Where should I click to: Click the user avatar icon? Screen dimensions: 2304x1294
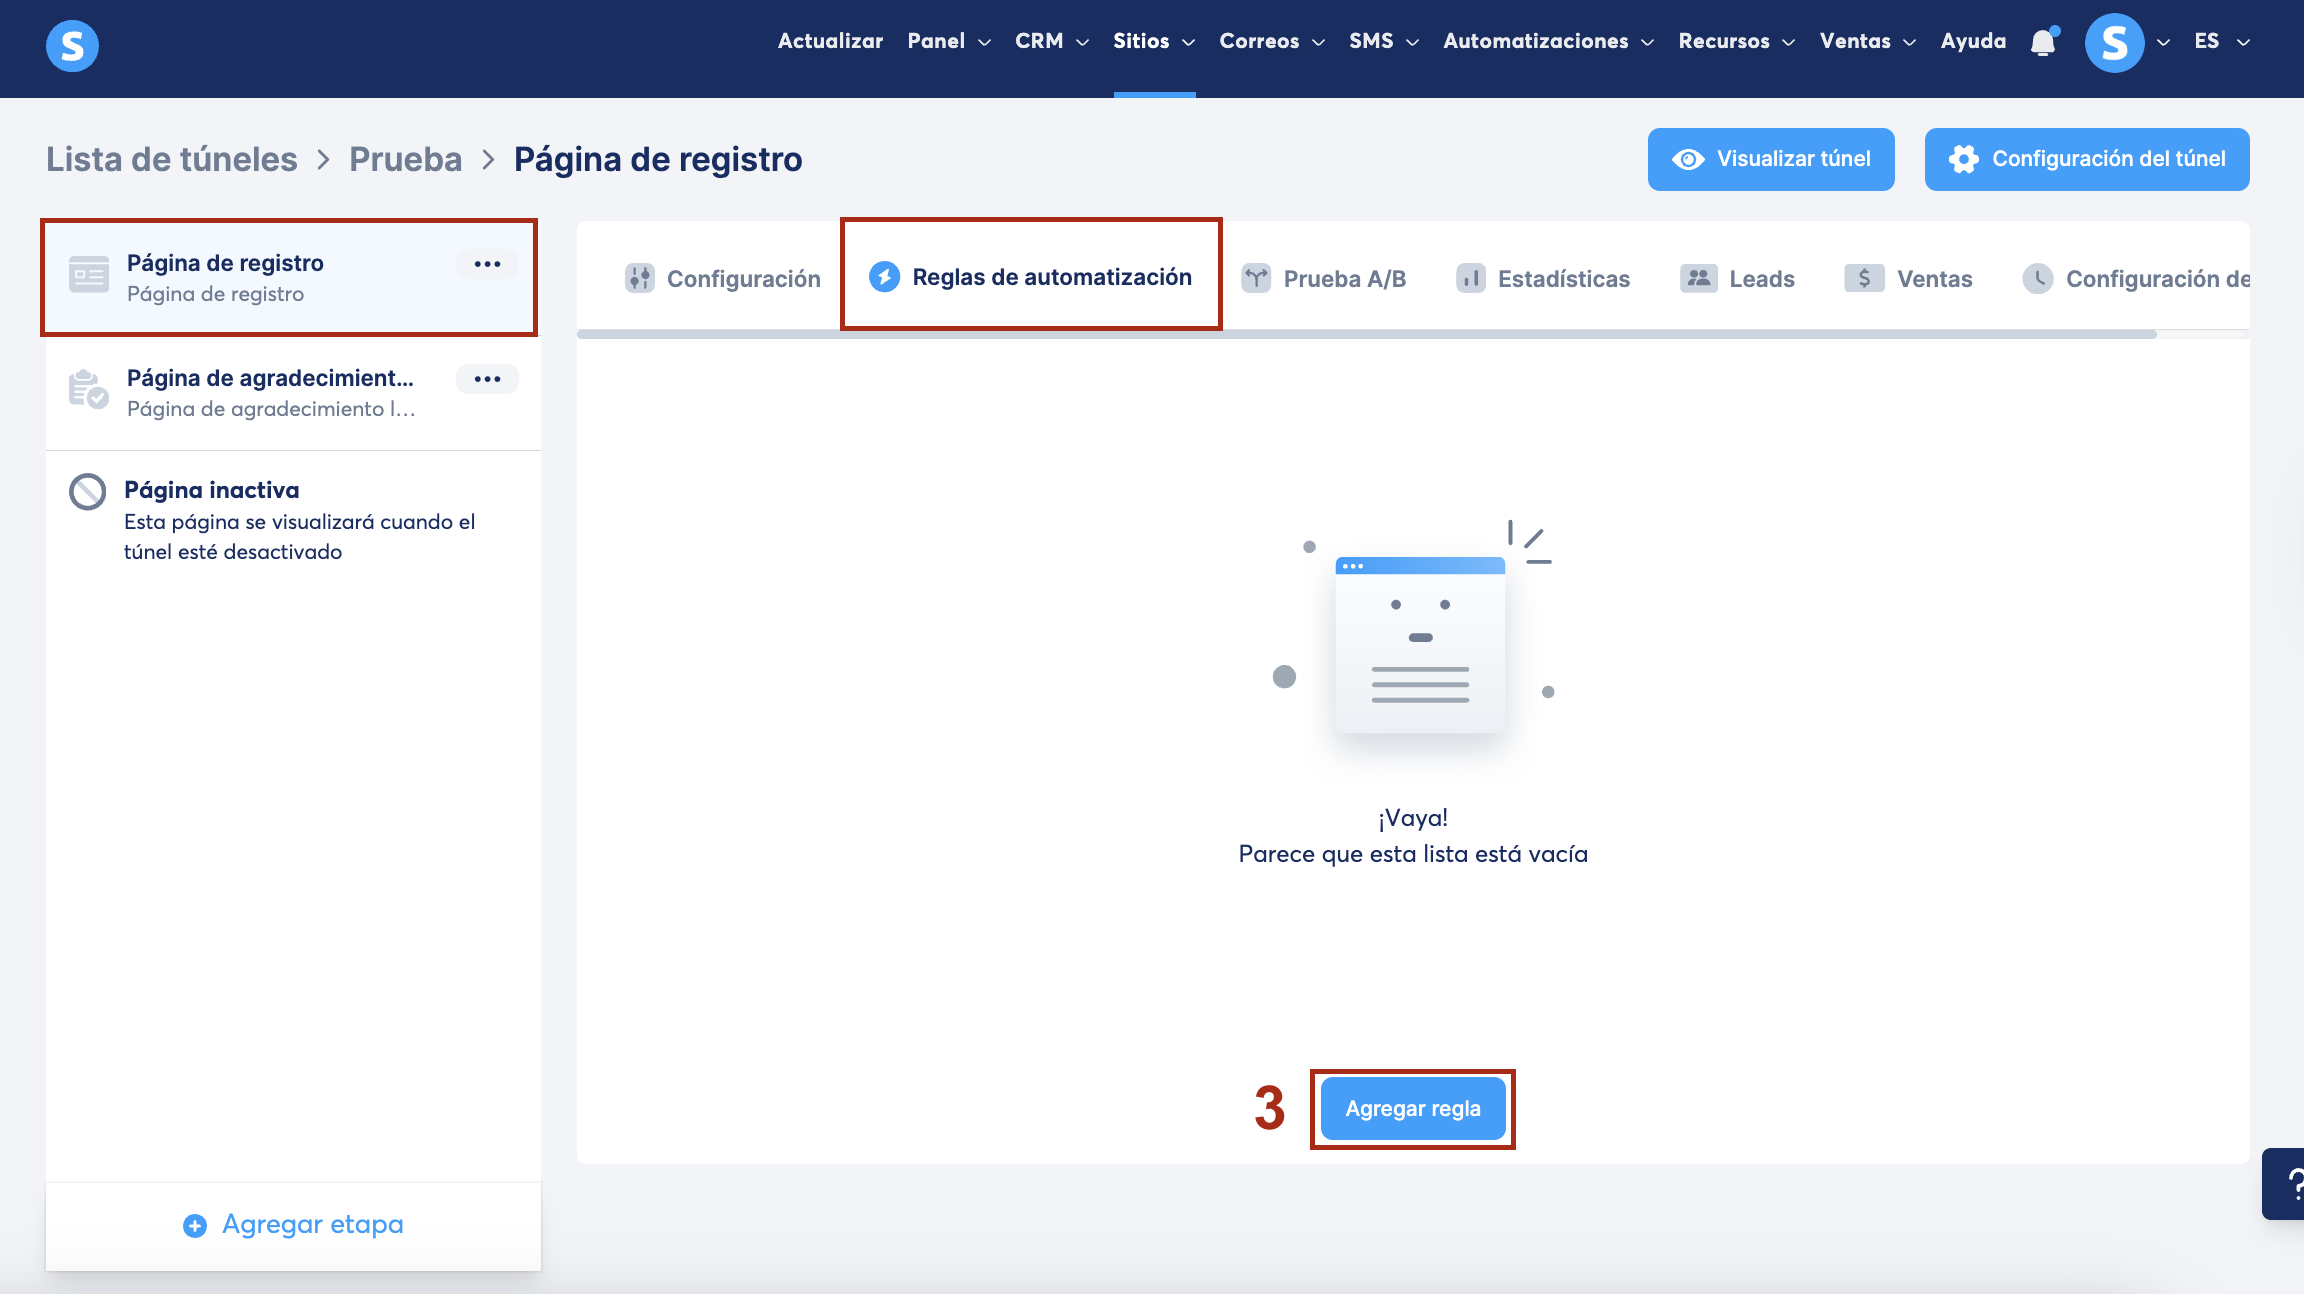[2114, 42]
